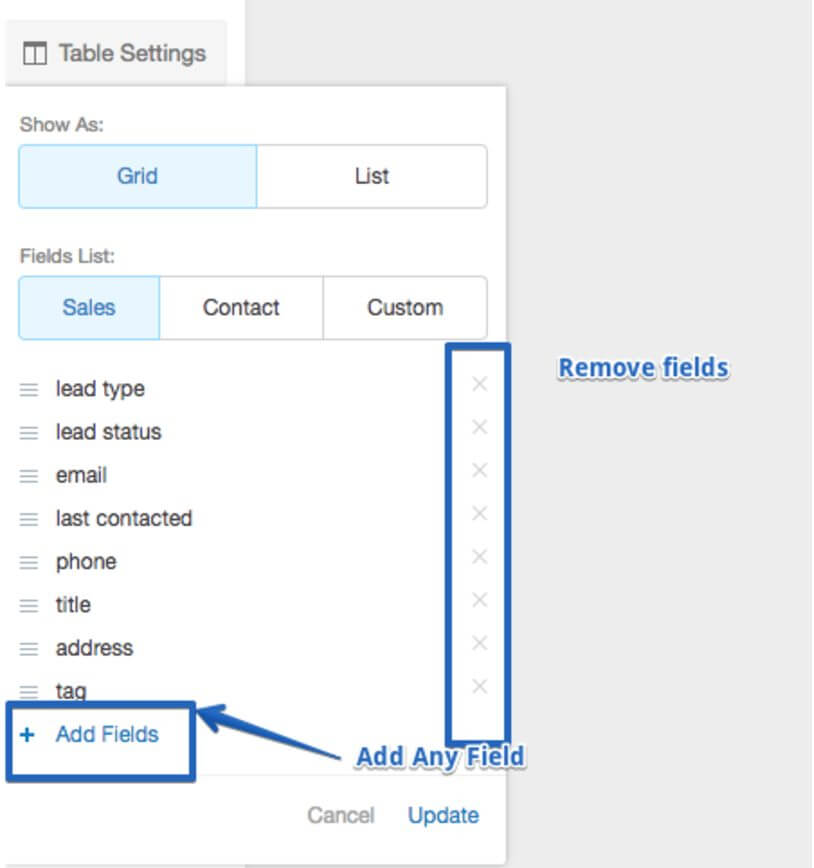Click the reorder handle for address
Image resolution: width=814 pixels, height=868 pixels.
pyautogui.click(x=29, y=648)
